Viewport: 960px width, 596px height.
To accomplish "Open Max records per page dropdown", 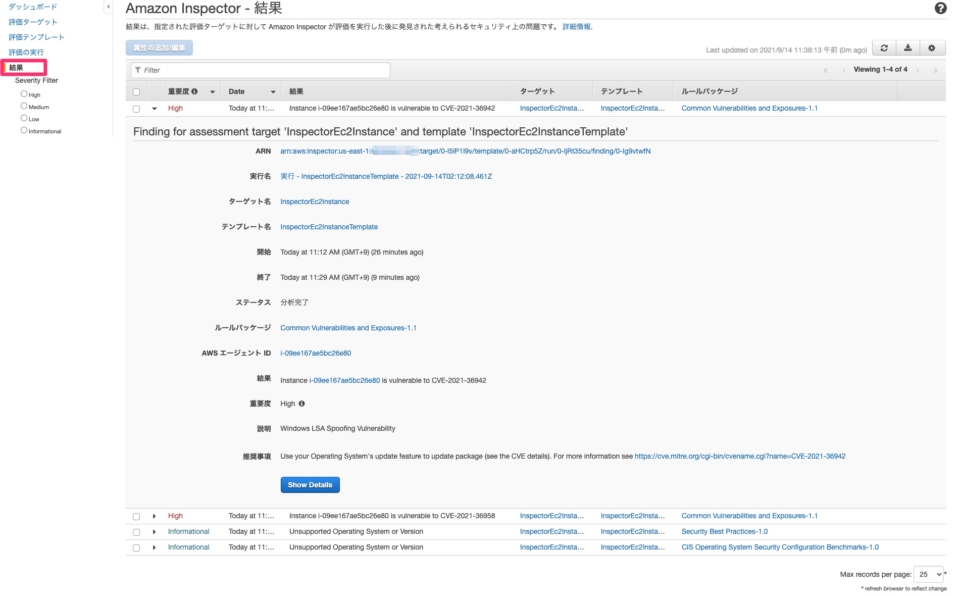I will 928,574.
